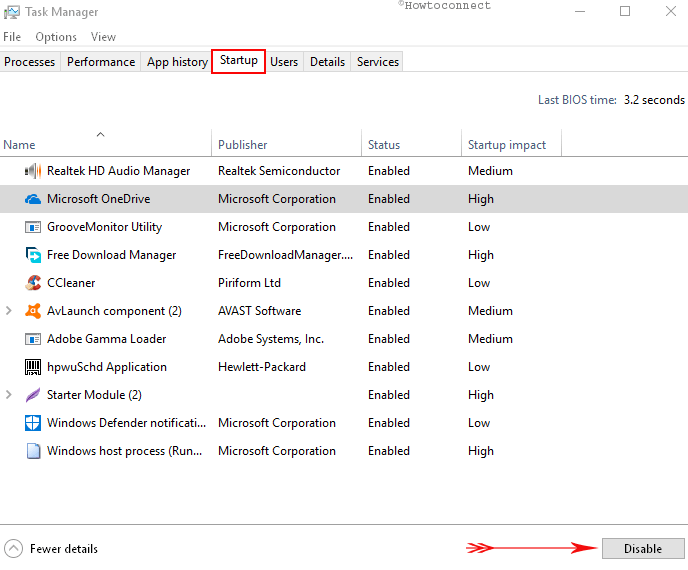The height and width of the screenshot is (570, 688).
Task: Select the Adobe Gamma Loader entry name
Action: [x=107, y=339]
